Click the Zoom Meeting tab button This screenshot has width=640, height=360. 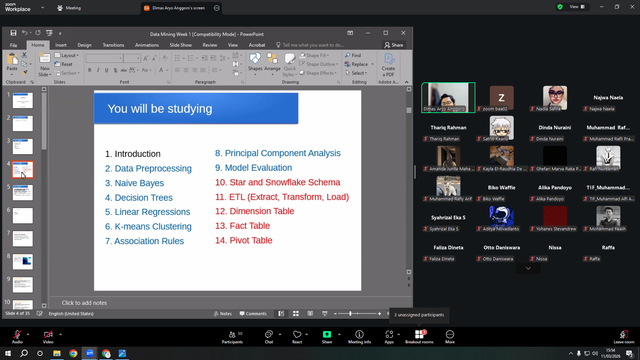pos(69,8)
